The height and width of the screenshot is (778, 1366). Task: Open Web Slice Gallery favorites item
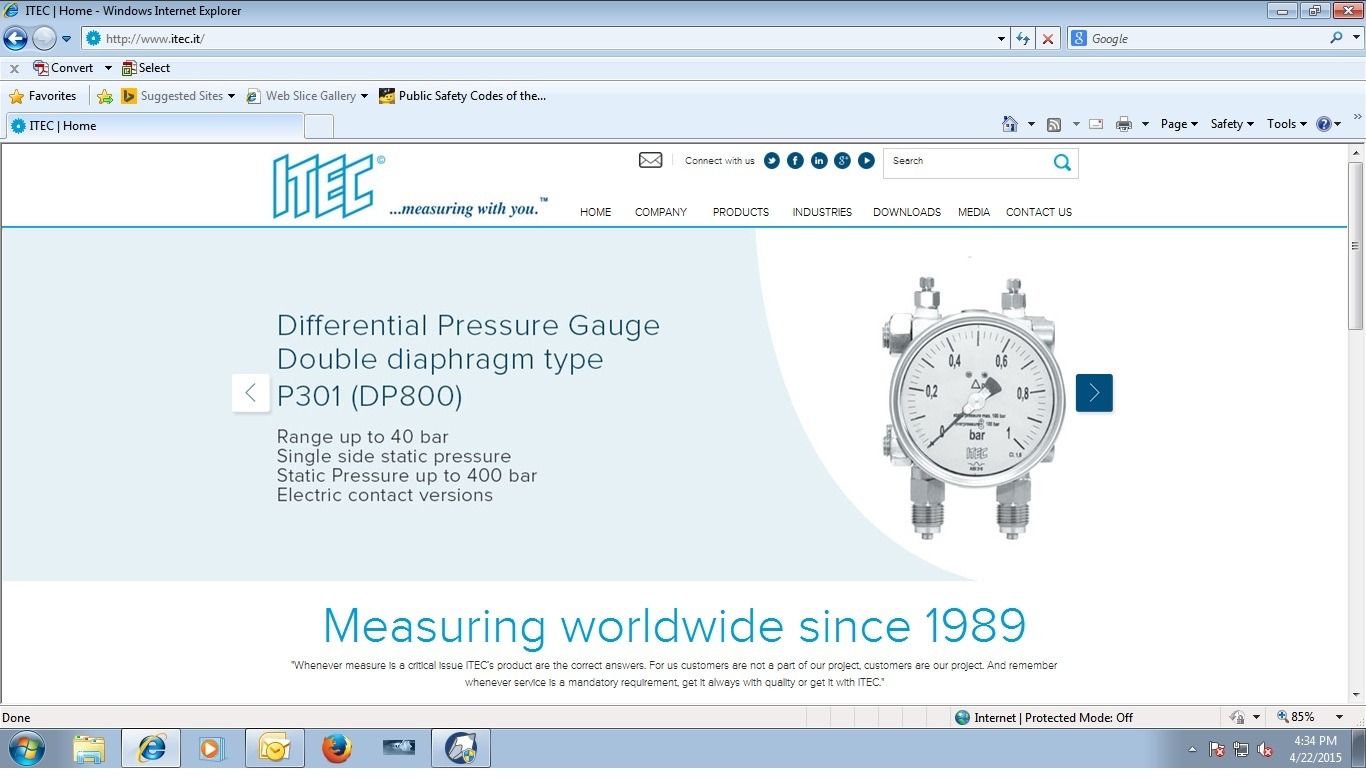307,96
